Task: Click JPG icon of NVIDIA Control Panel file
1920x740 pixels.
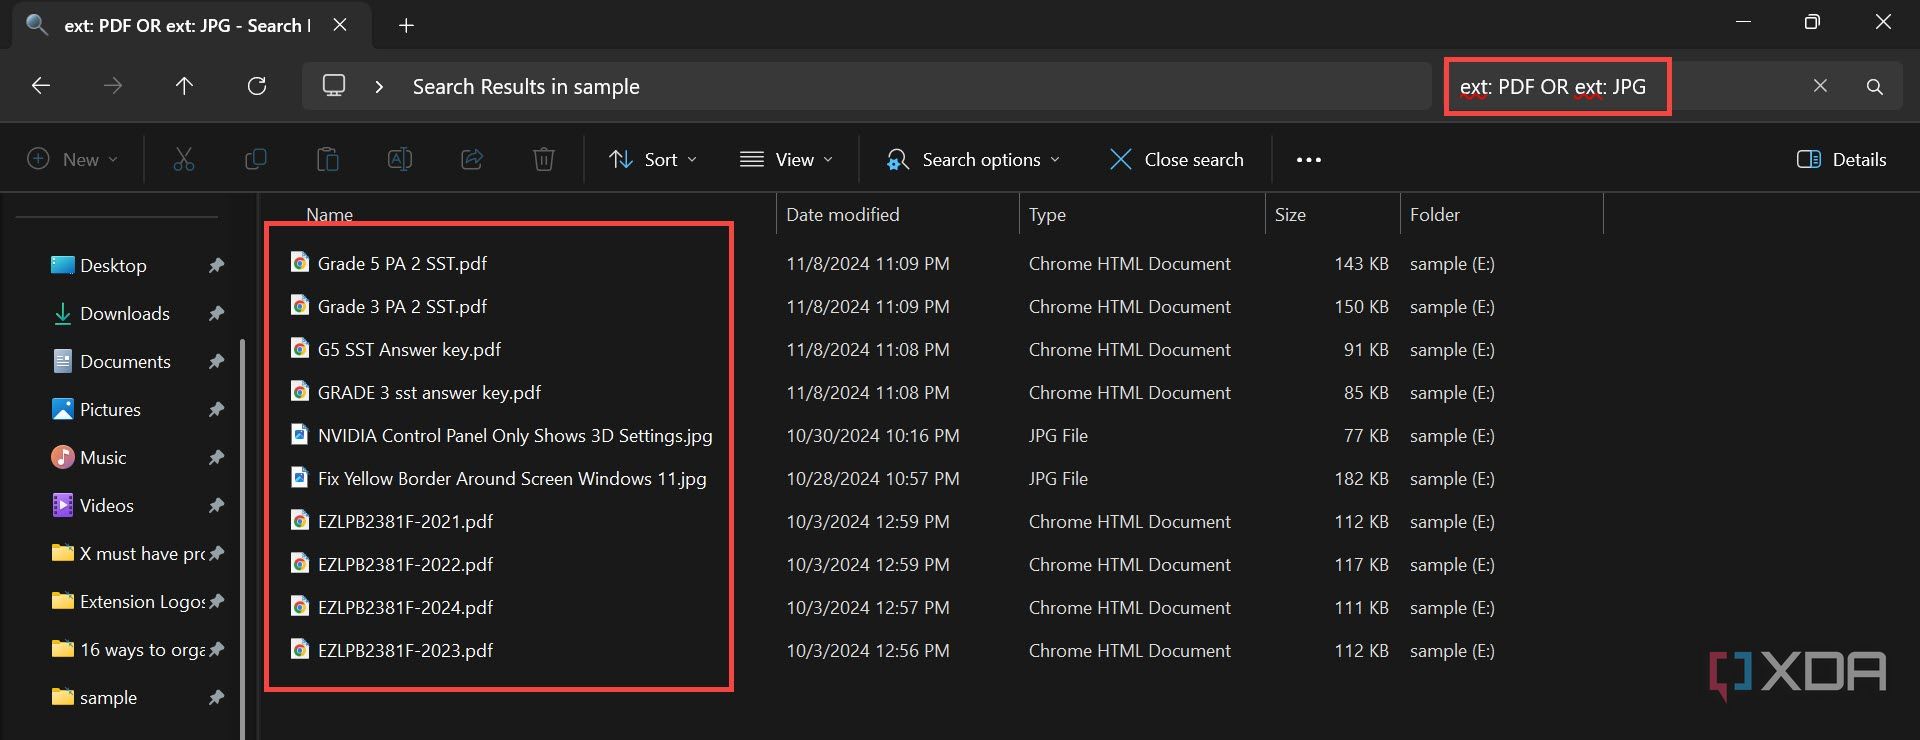Action: (x=299, y=434)
